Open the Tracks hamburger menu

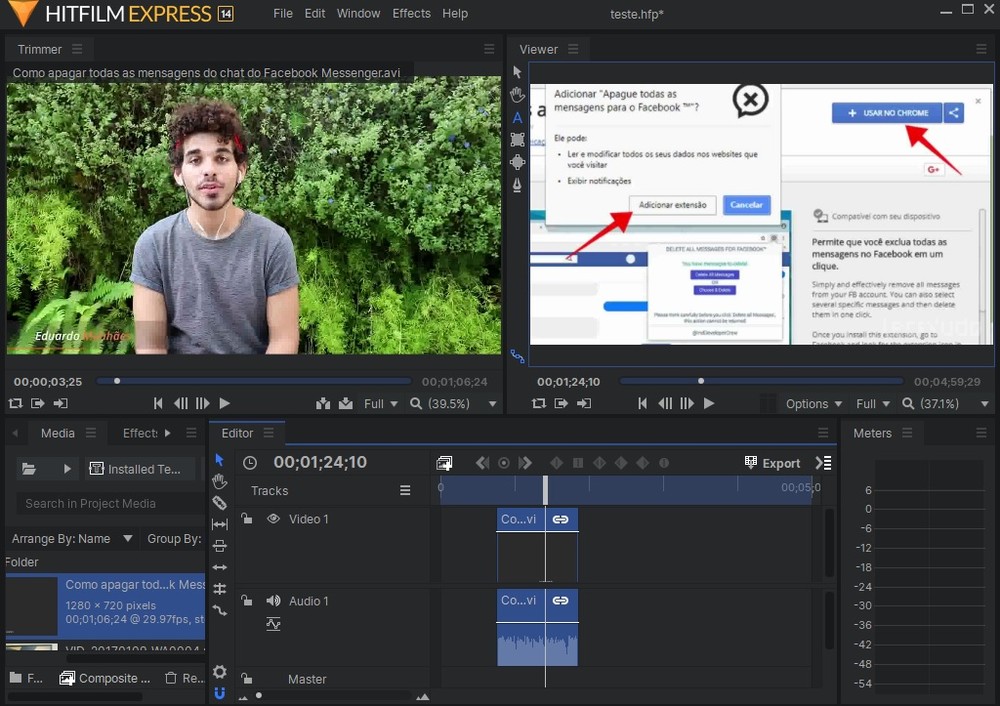tap(405, 490)
